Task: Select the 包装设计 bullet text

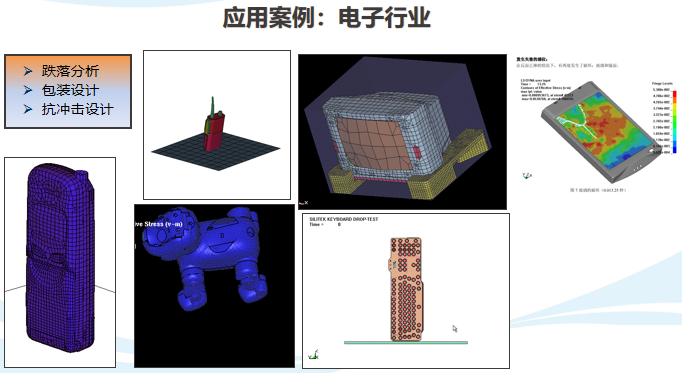Action: tap(70, 90)
